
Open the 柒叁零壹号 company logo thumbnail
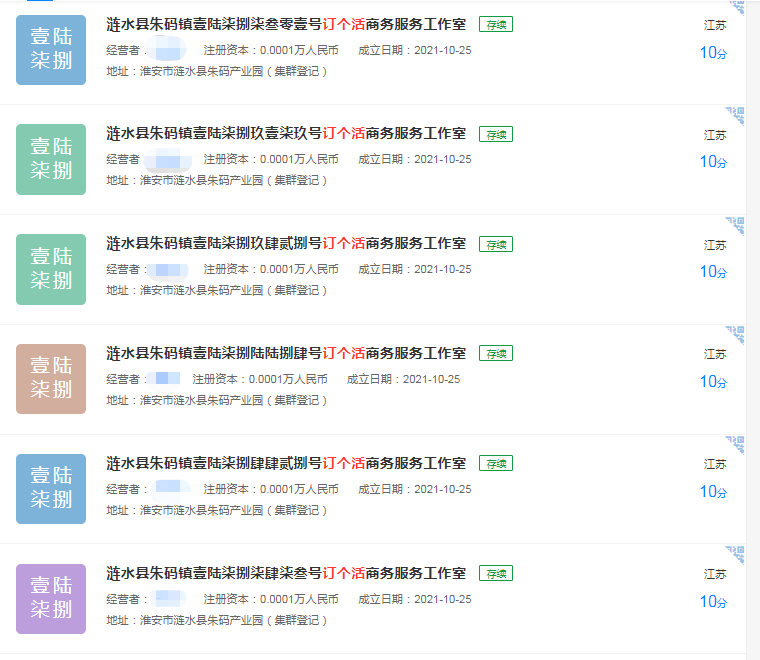point(51,50)
